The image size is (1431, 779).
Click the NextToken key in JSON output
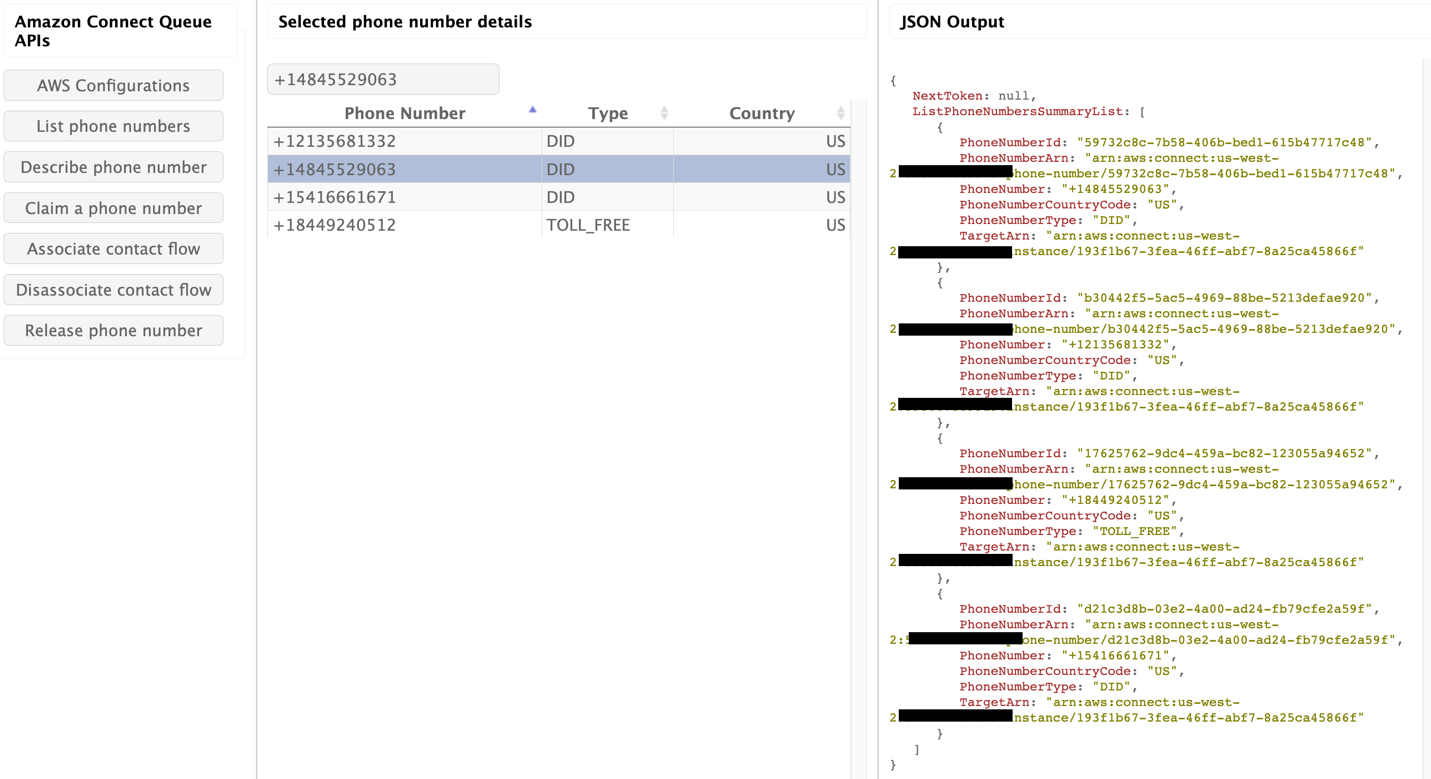coord(948,96)
